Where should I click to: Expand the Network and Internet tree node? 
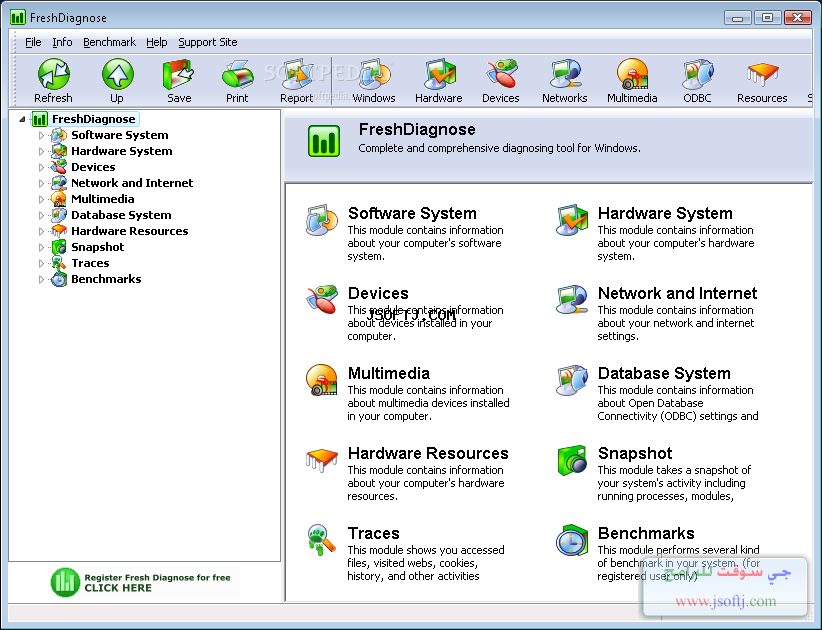click(41, 183)
